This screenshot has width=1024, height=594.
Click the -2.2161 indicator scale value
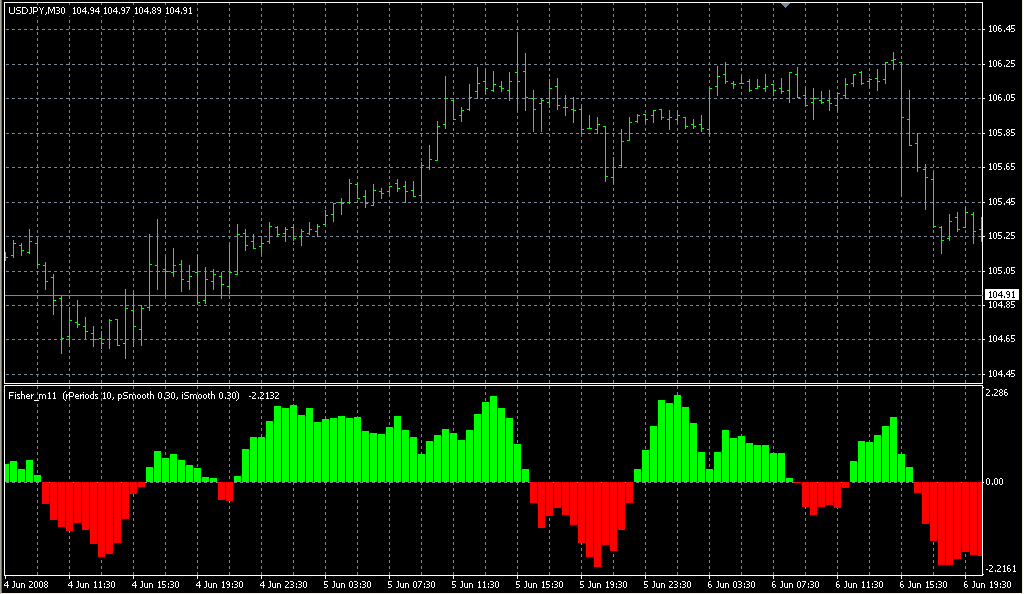pos(1002,569)
